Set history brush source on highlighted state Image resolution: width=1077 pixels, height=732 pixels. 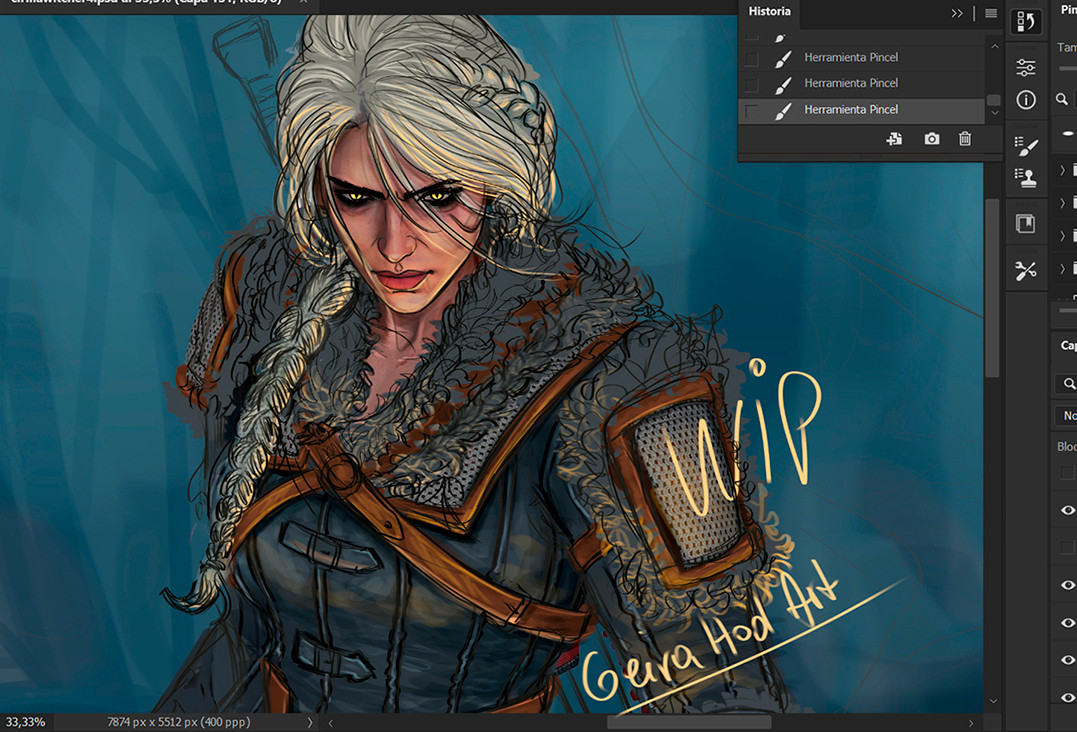[x=751, y=111]
